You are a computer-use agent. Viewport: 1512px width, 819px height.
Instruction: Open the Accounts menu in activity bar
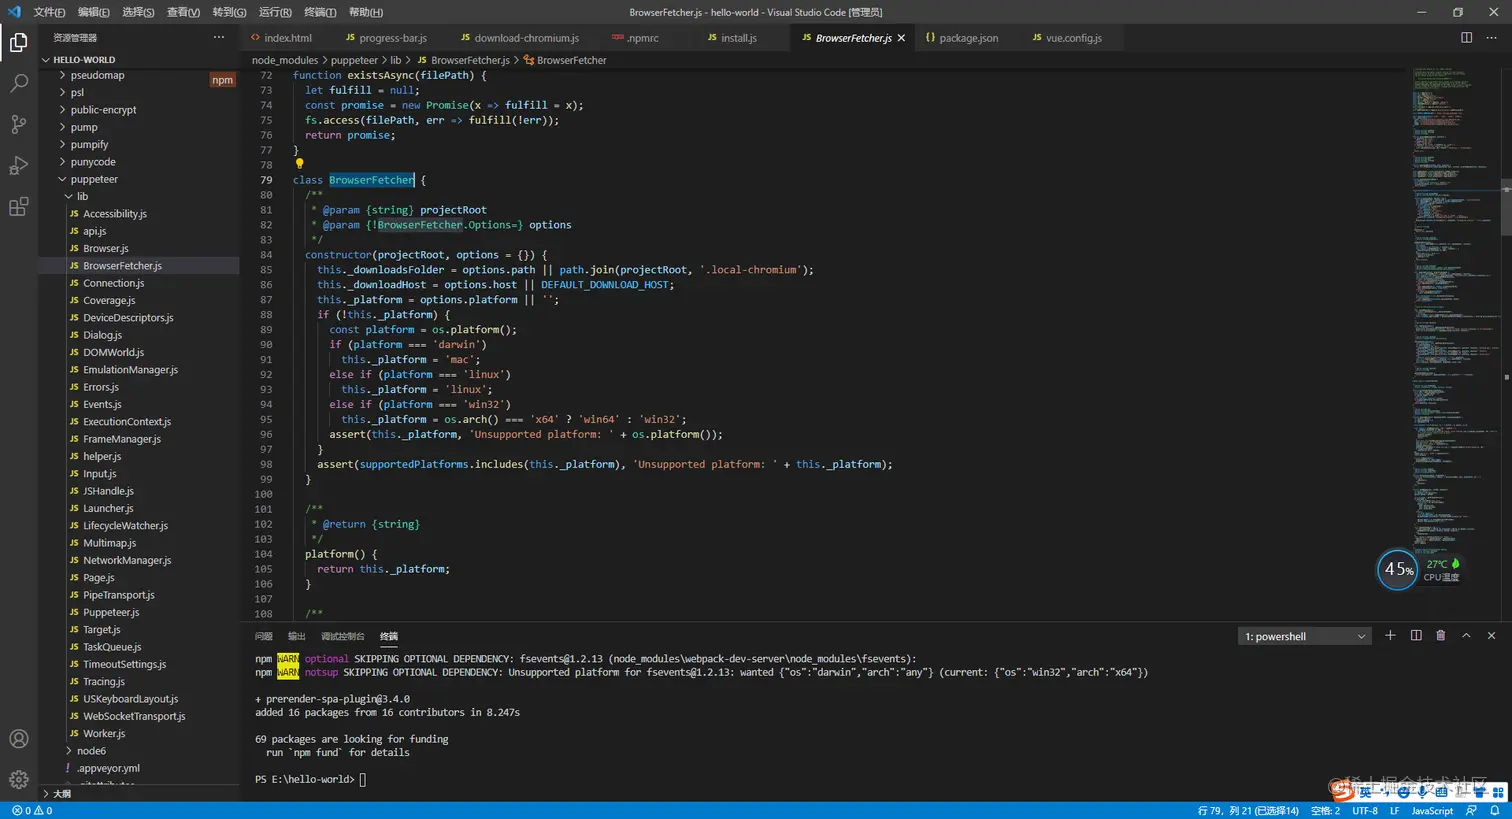18,739
